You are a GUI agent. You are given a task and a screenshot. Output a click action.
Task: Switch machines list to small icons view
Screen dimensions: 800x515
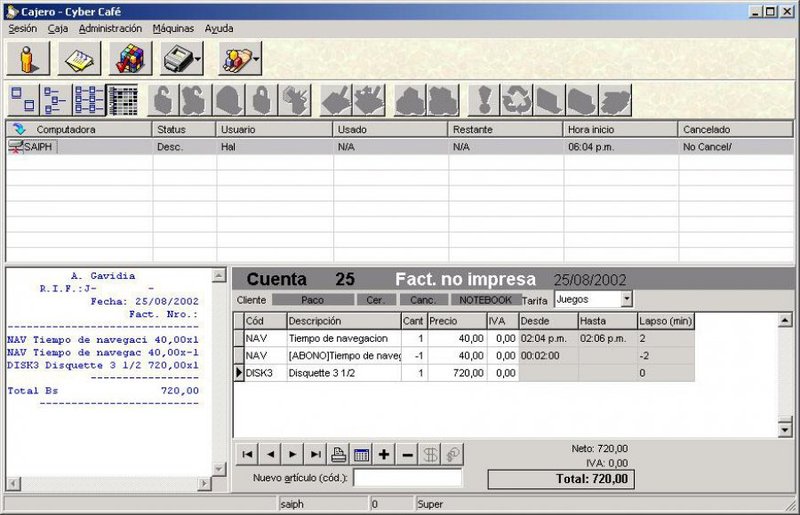click(x=55, y=100)
